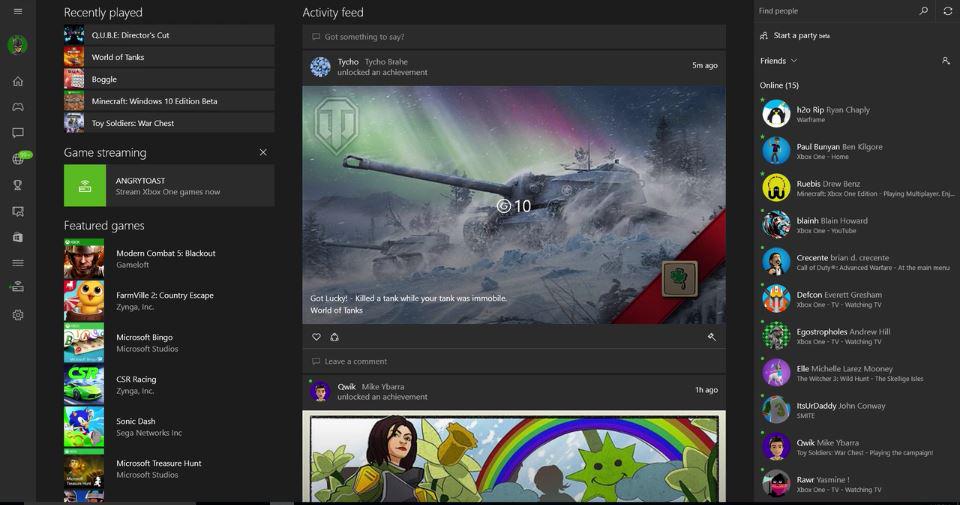The width and height of the screenshot is (961, 505).
Task: Click the person icon beside Friends
Action: click(x=946, y=61)
